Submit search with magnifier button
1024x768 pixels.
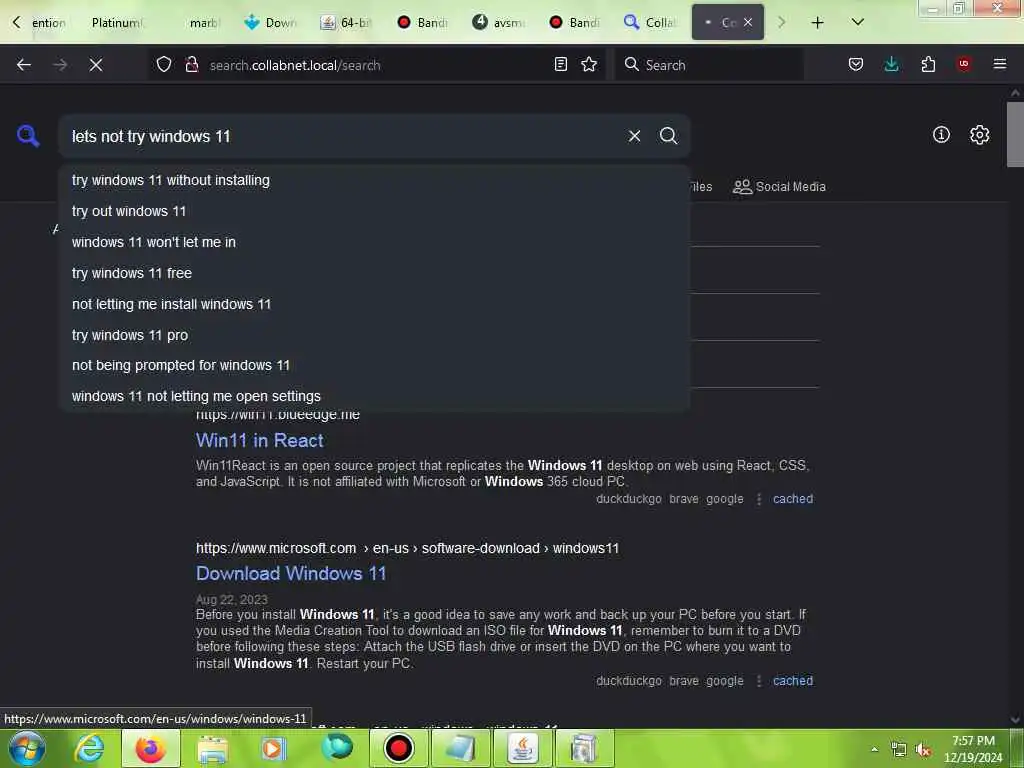click(x=668, y=136)
